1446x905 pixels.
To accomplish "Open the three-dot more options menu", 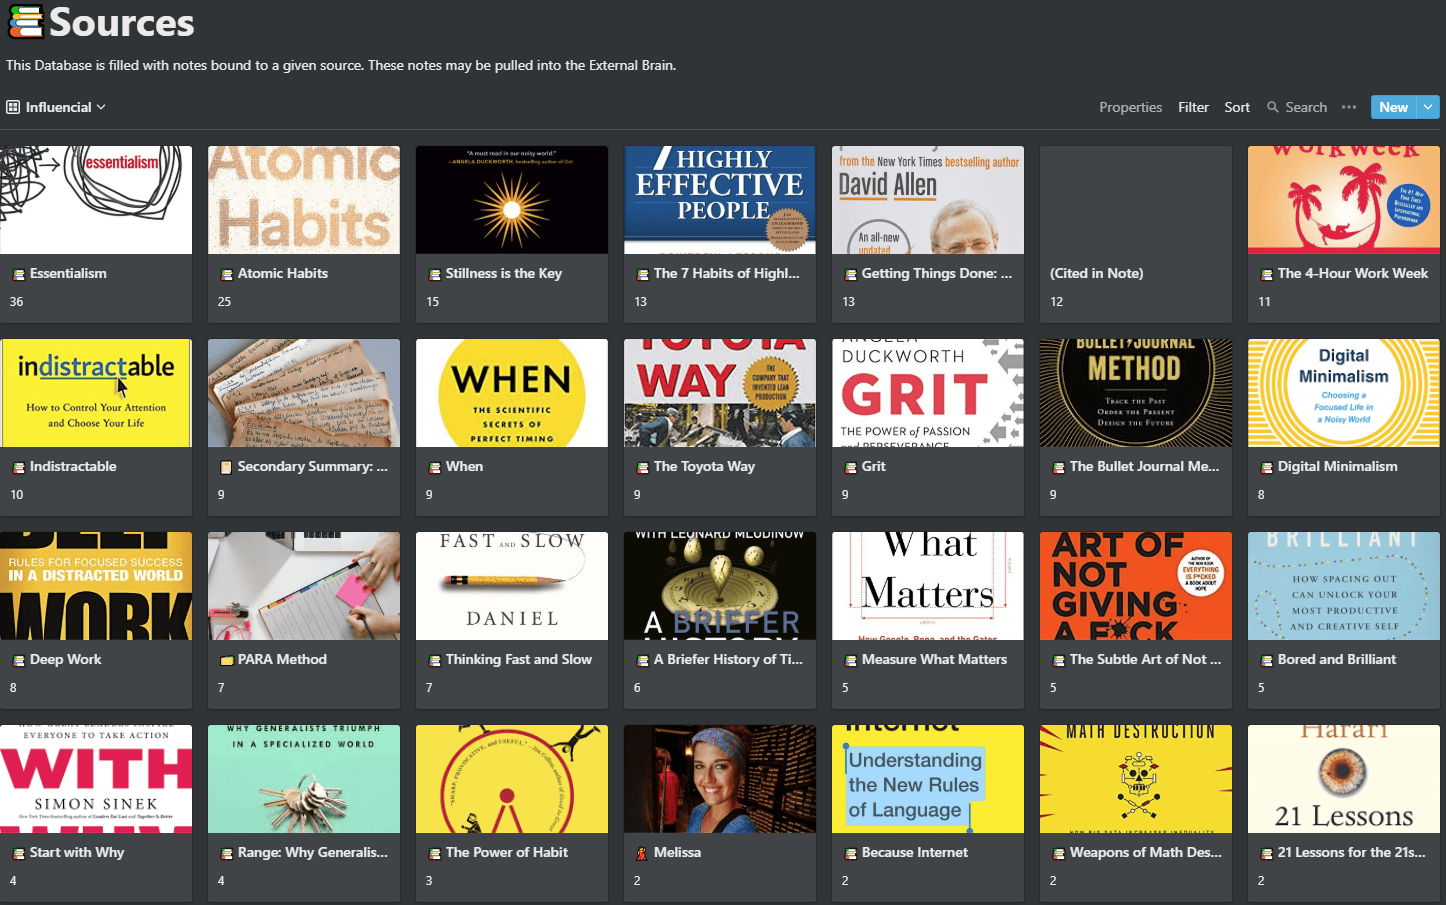I will click(x=1349, y=107).
